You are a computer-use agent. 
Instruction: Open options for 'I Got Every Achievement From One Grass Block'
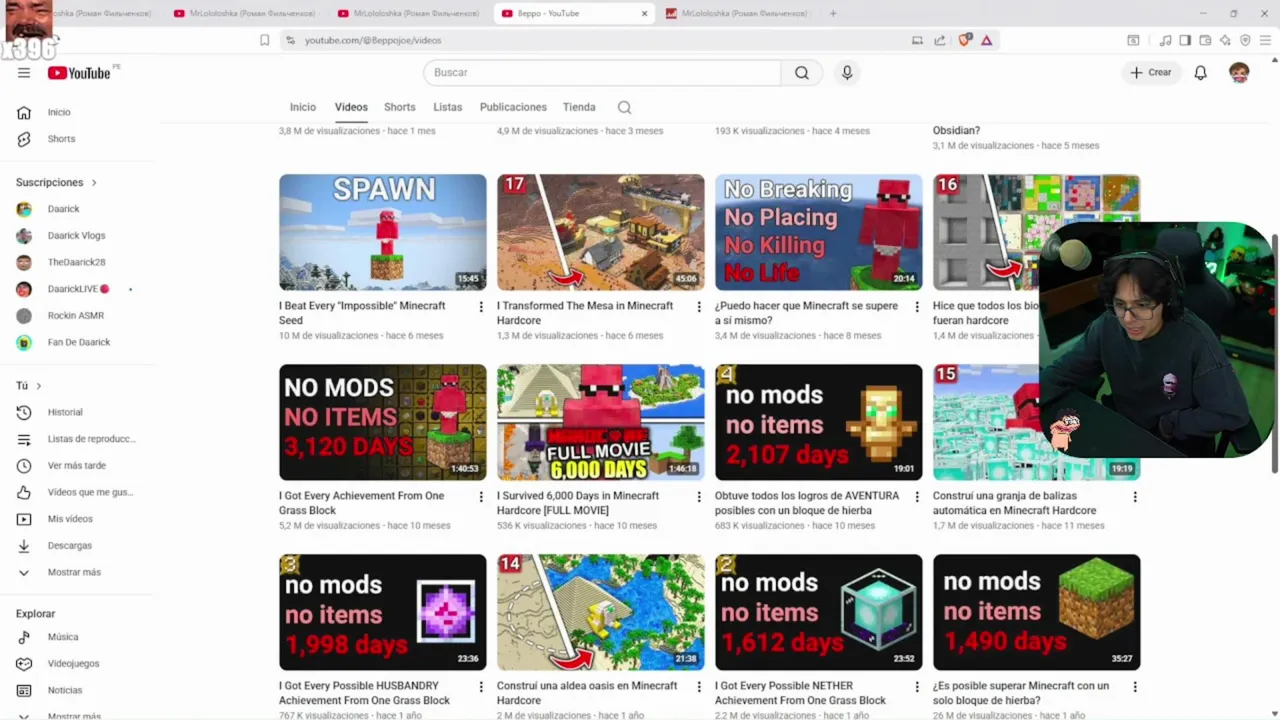coord(481,497)
